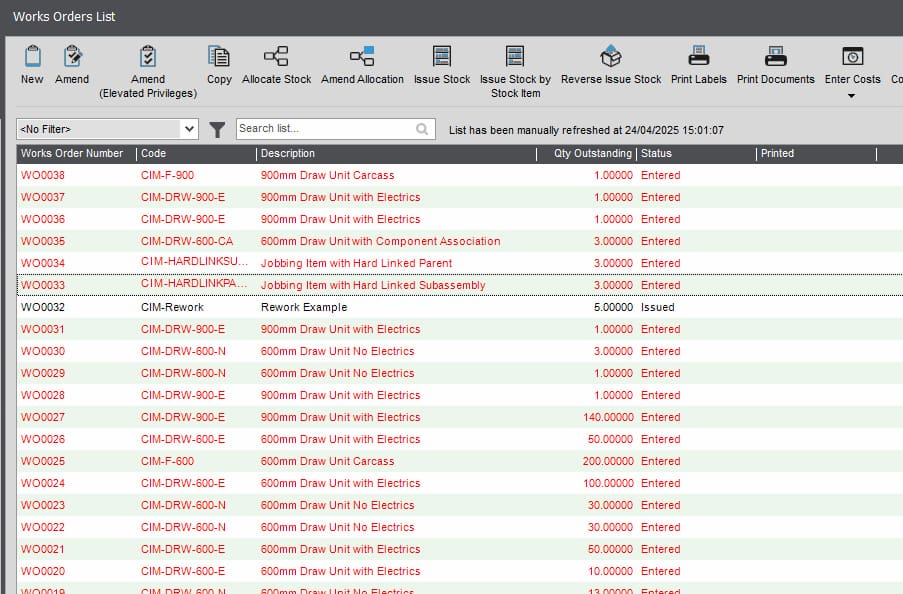Screen dimensions: 903x594
Task: Select works order WO0034
Action: click(x=43, y=263)
